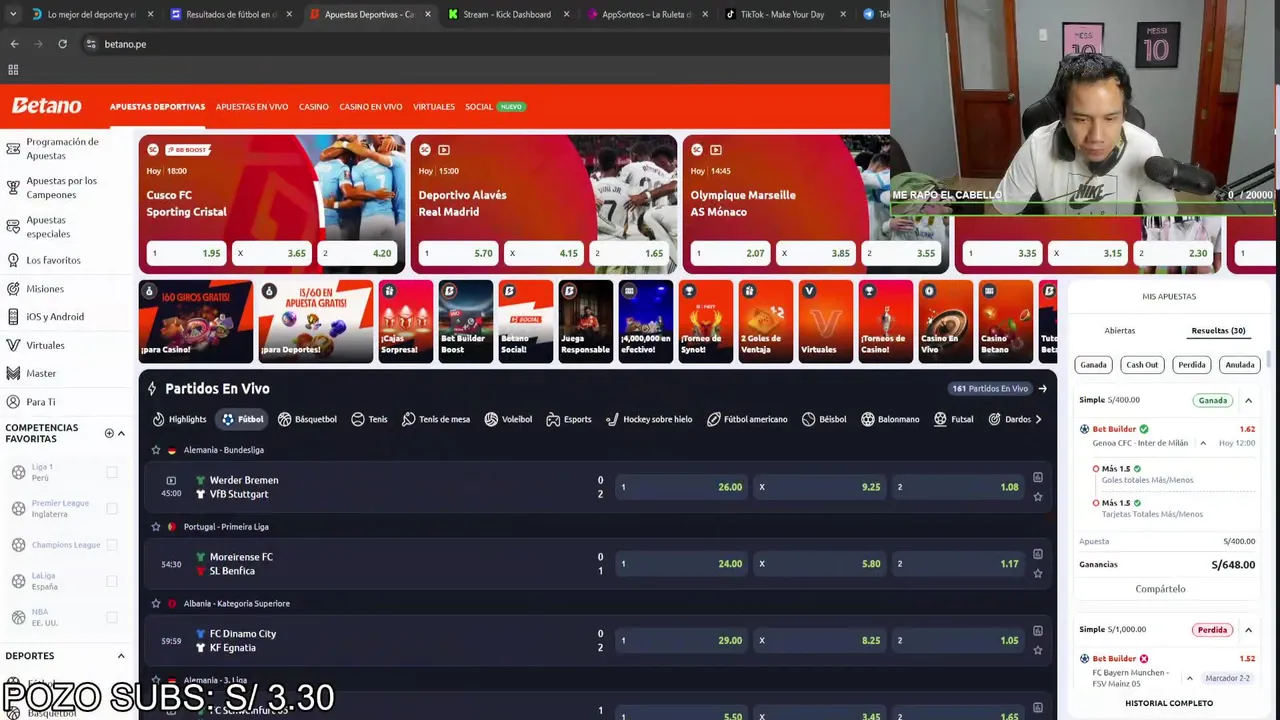Open the browser apps grid icon
The height and width of the screenshot is (720, 1280).
13,70
